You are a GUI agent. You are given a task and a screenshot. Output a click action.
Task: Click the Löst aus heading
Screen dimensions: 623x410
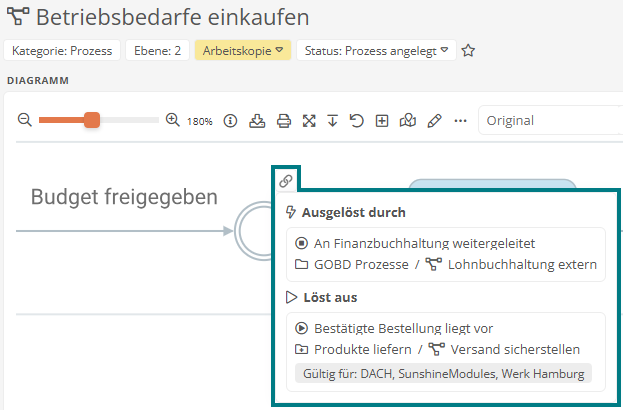pyautogui.click(x=330, y=297)
